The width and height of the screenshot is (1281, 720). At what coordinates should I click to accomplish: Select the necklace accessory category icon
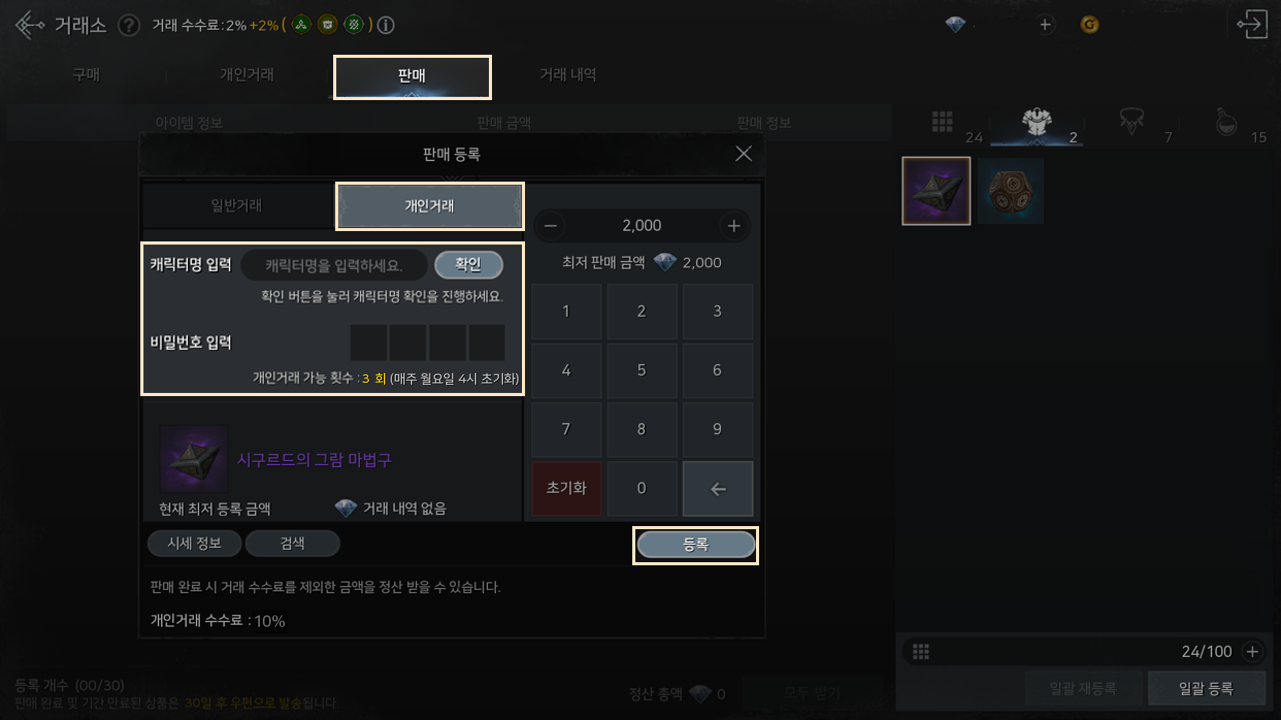coord(1131,122)
